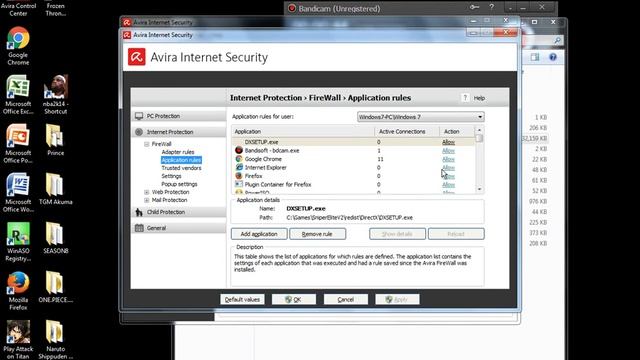Click the Add application button
Image resolution: width=640 pixels, height=360 pixels.
coord(259,234)
